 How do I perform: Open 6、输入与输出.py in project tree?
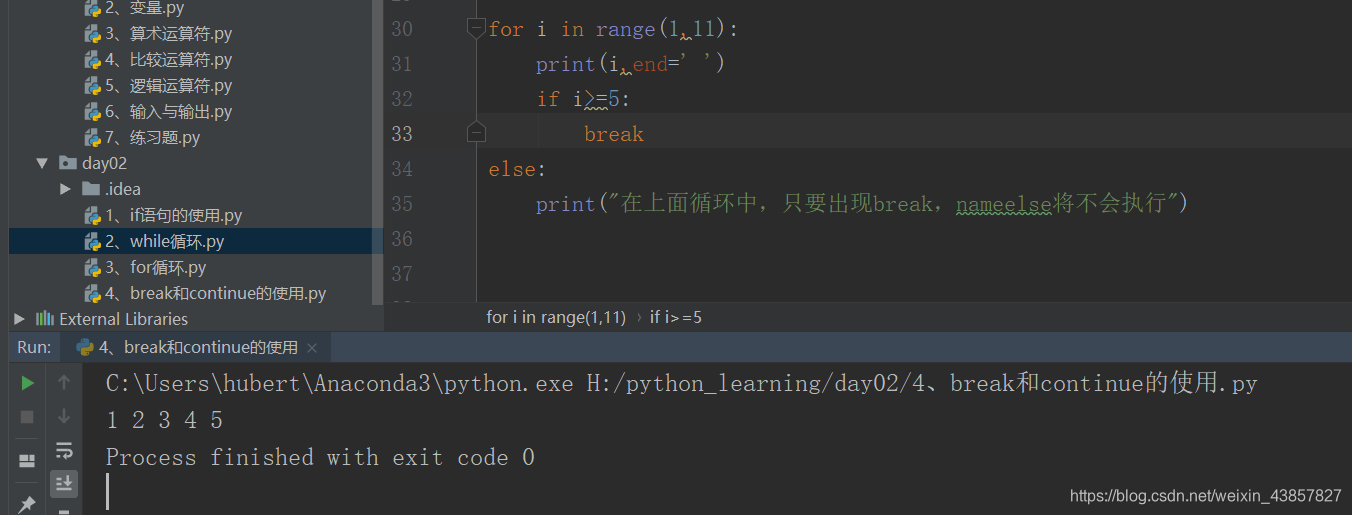168,112
